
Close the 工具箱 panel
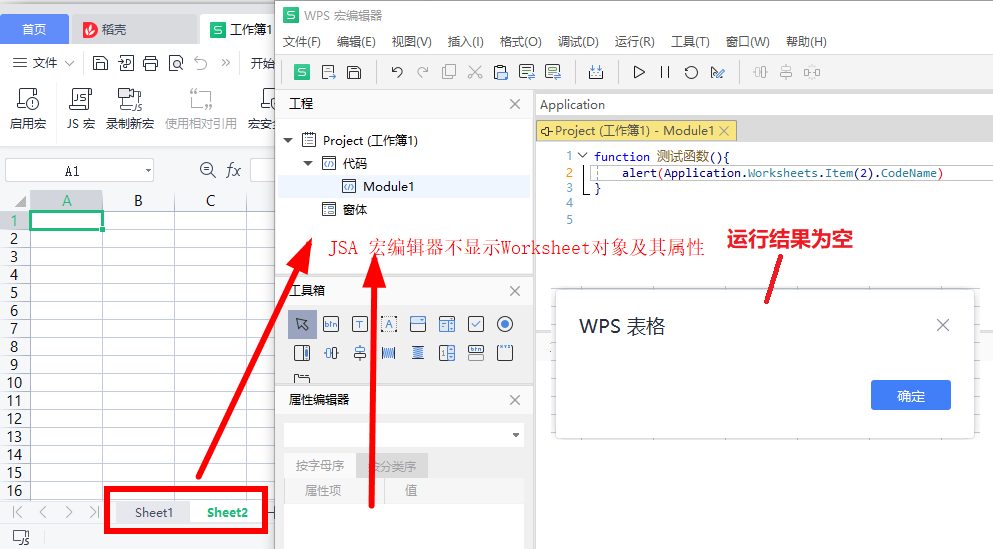click(x=515, y=291)
